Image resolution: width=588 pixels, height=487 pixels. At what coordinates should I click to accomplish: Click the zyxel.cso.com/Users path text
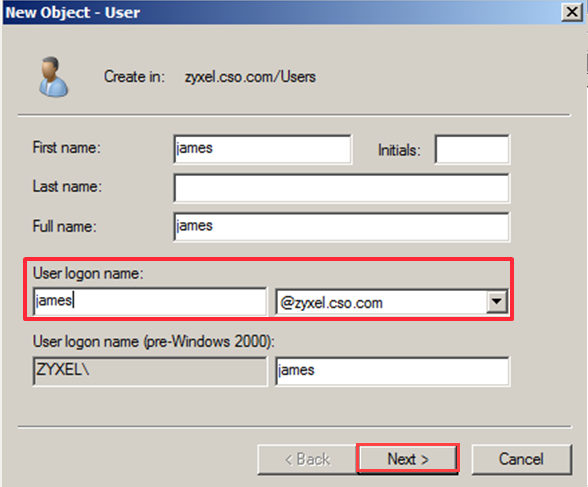point(250,77)
